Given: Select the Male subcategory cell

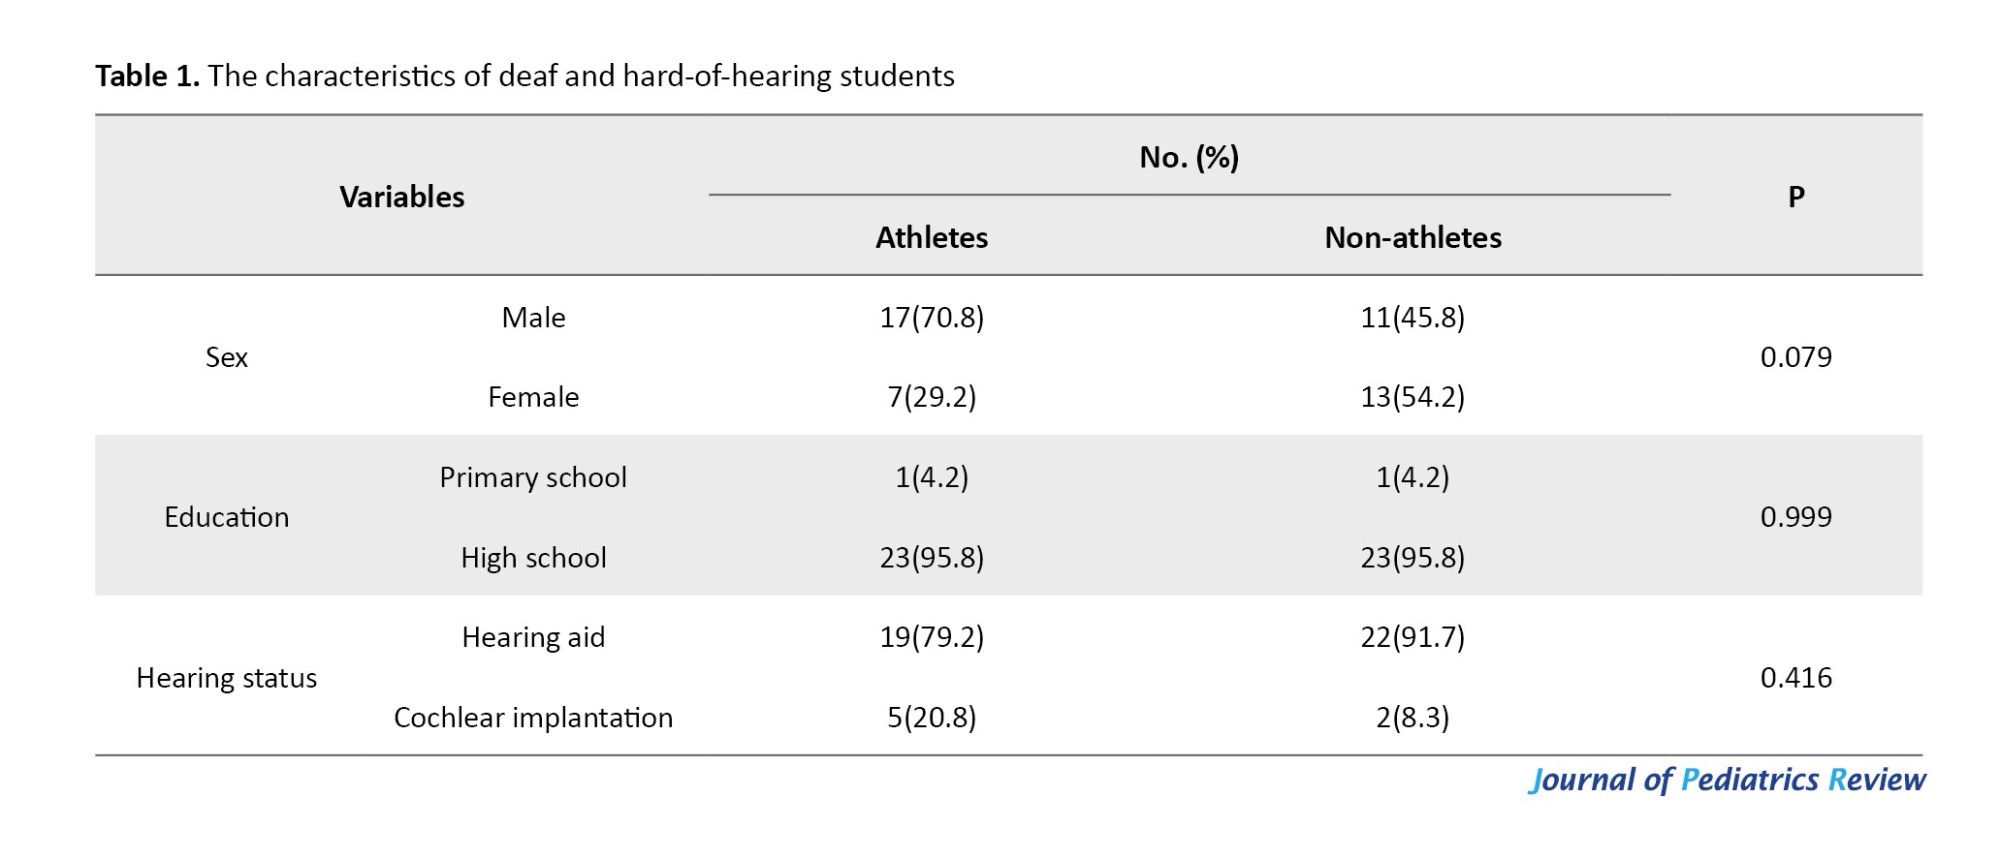Looking at the screenshot, I should (x=533, y=317).
